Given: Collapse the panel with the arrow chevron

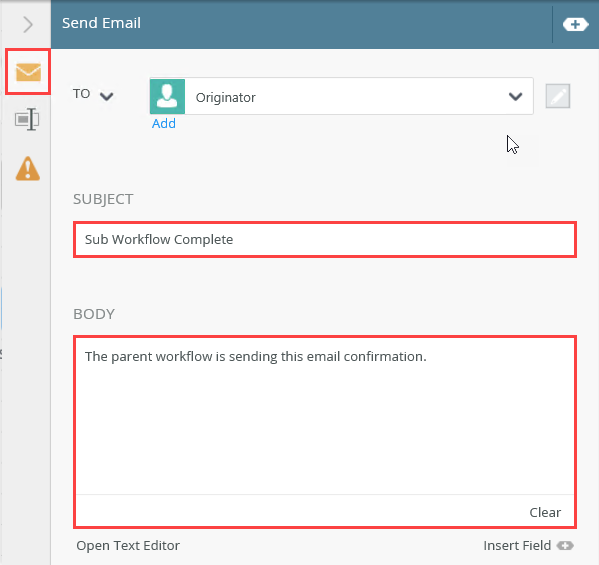Looking at the screenshot, I should (x=28, y=25).
